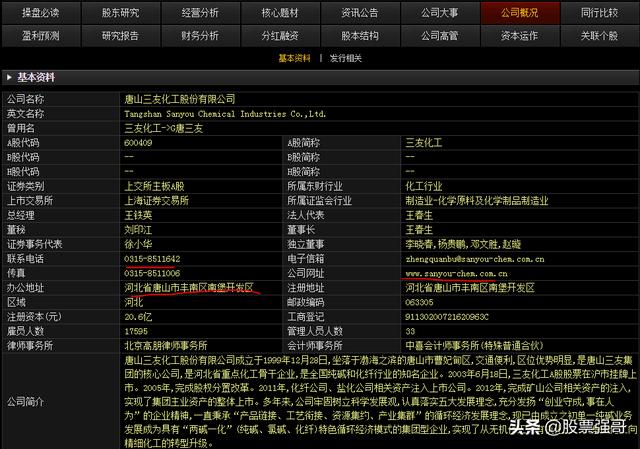Click office address 河北省唐山市丰南区南堡开发区

189,288
